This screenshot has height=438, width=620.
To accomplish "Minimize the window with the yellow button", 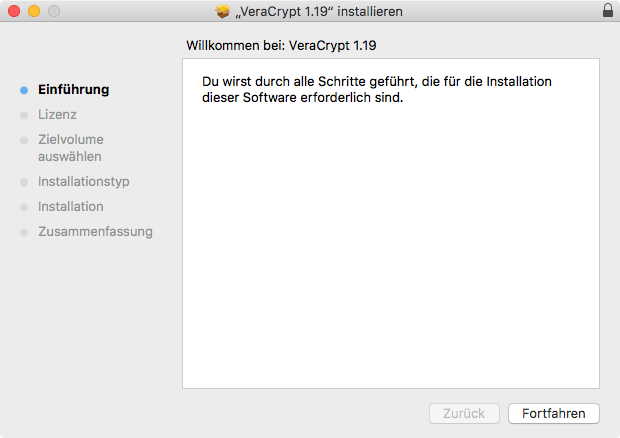I will click(x=33, y=11).
